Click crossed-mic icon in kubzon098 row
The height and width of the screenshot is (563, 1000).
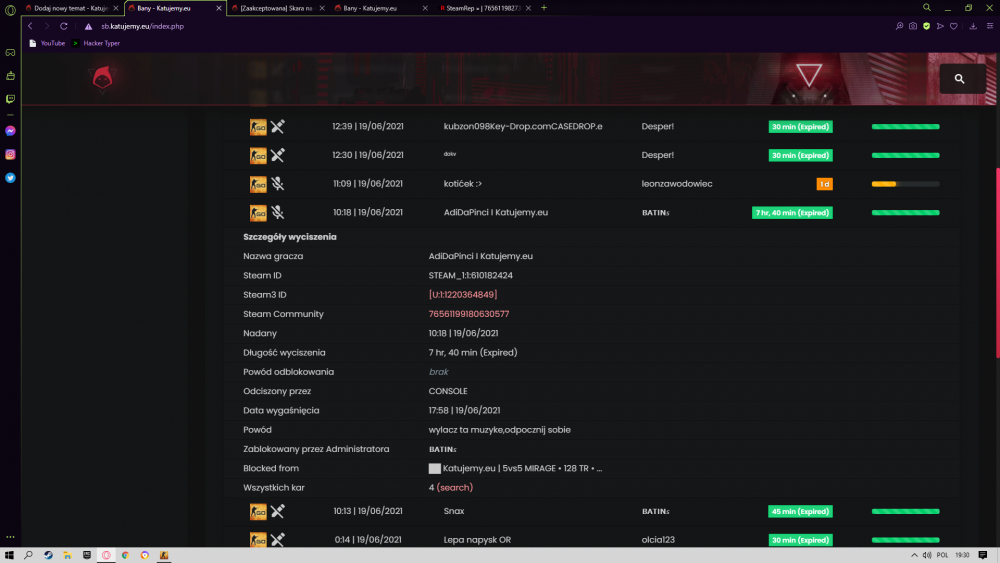tap(277, 126)
